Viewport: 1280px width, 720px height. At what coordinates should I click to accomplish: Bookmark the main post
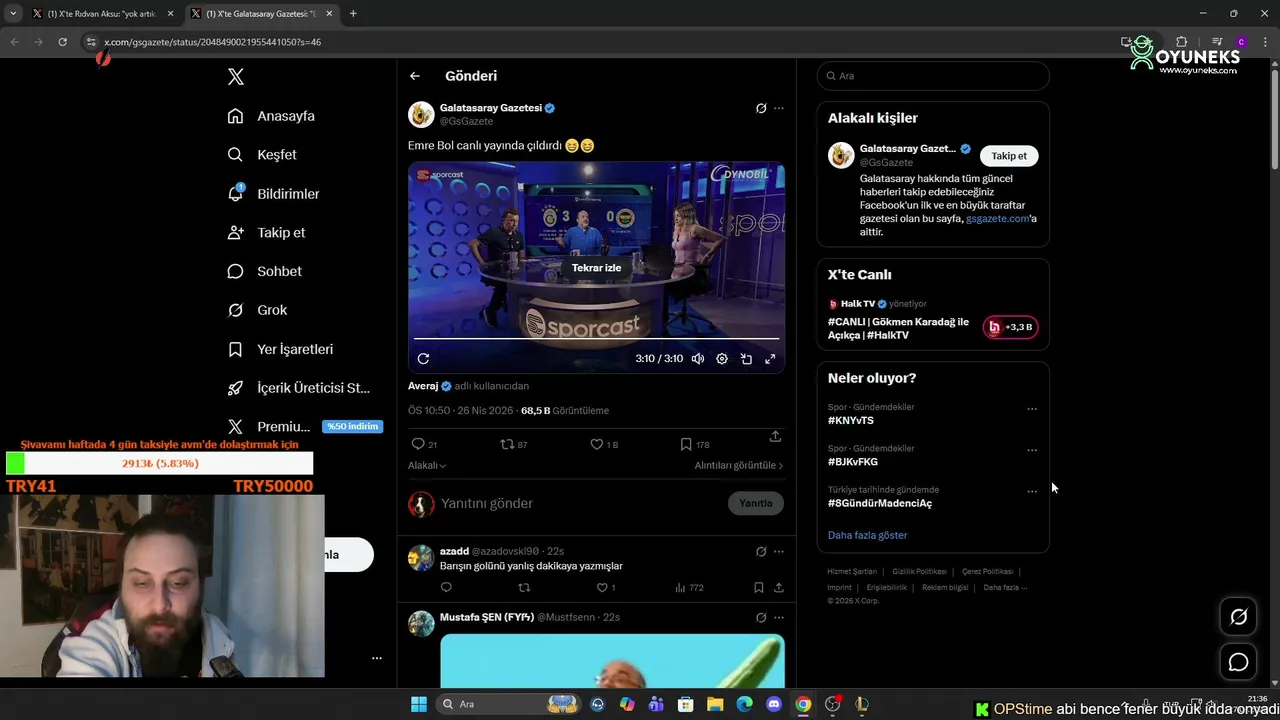point(694,444)
